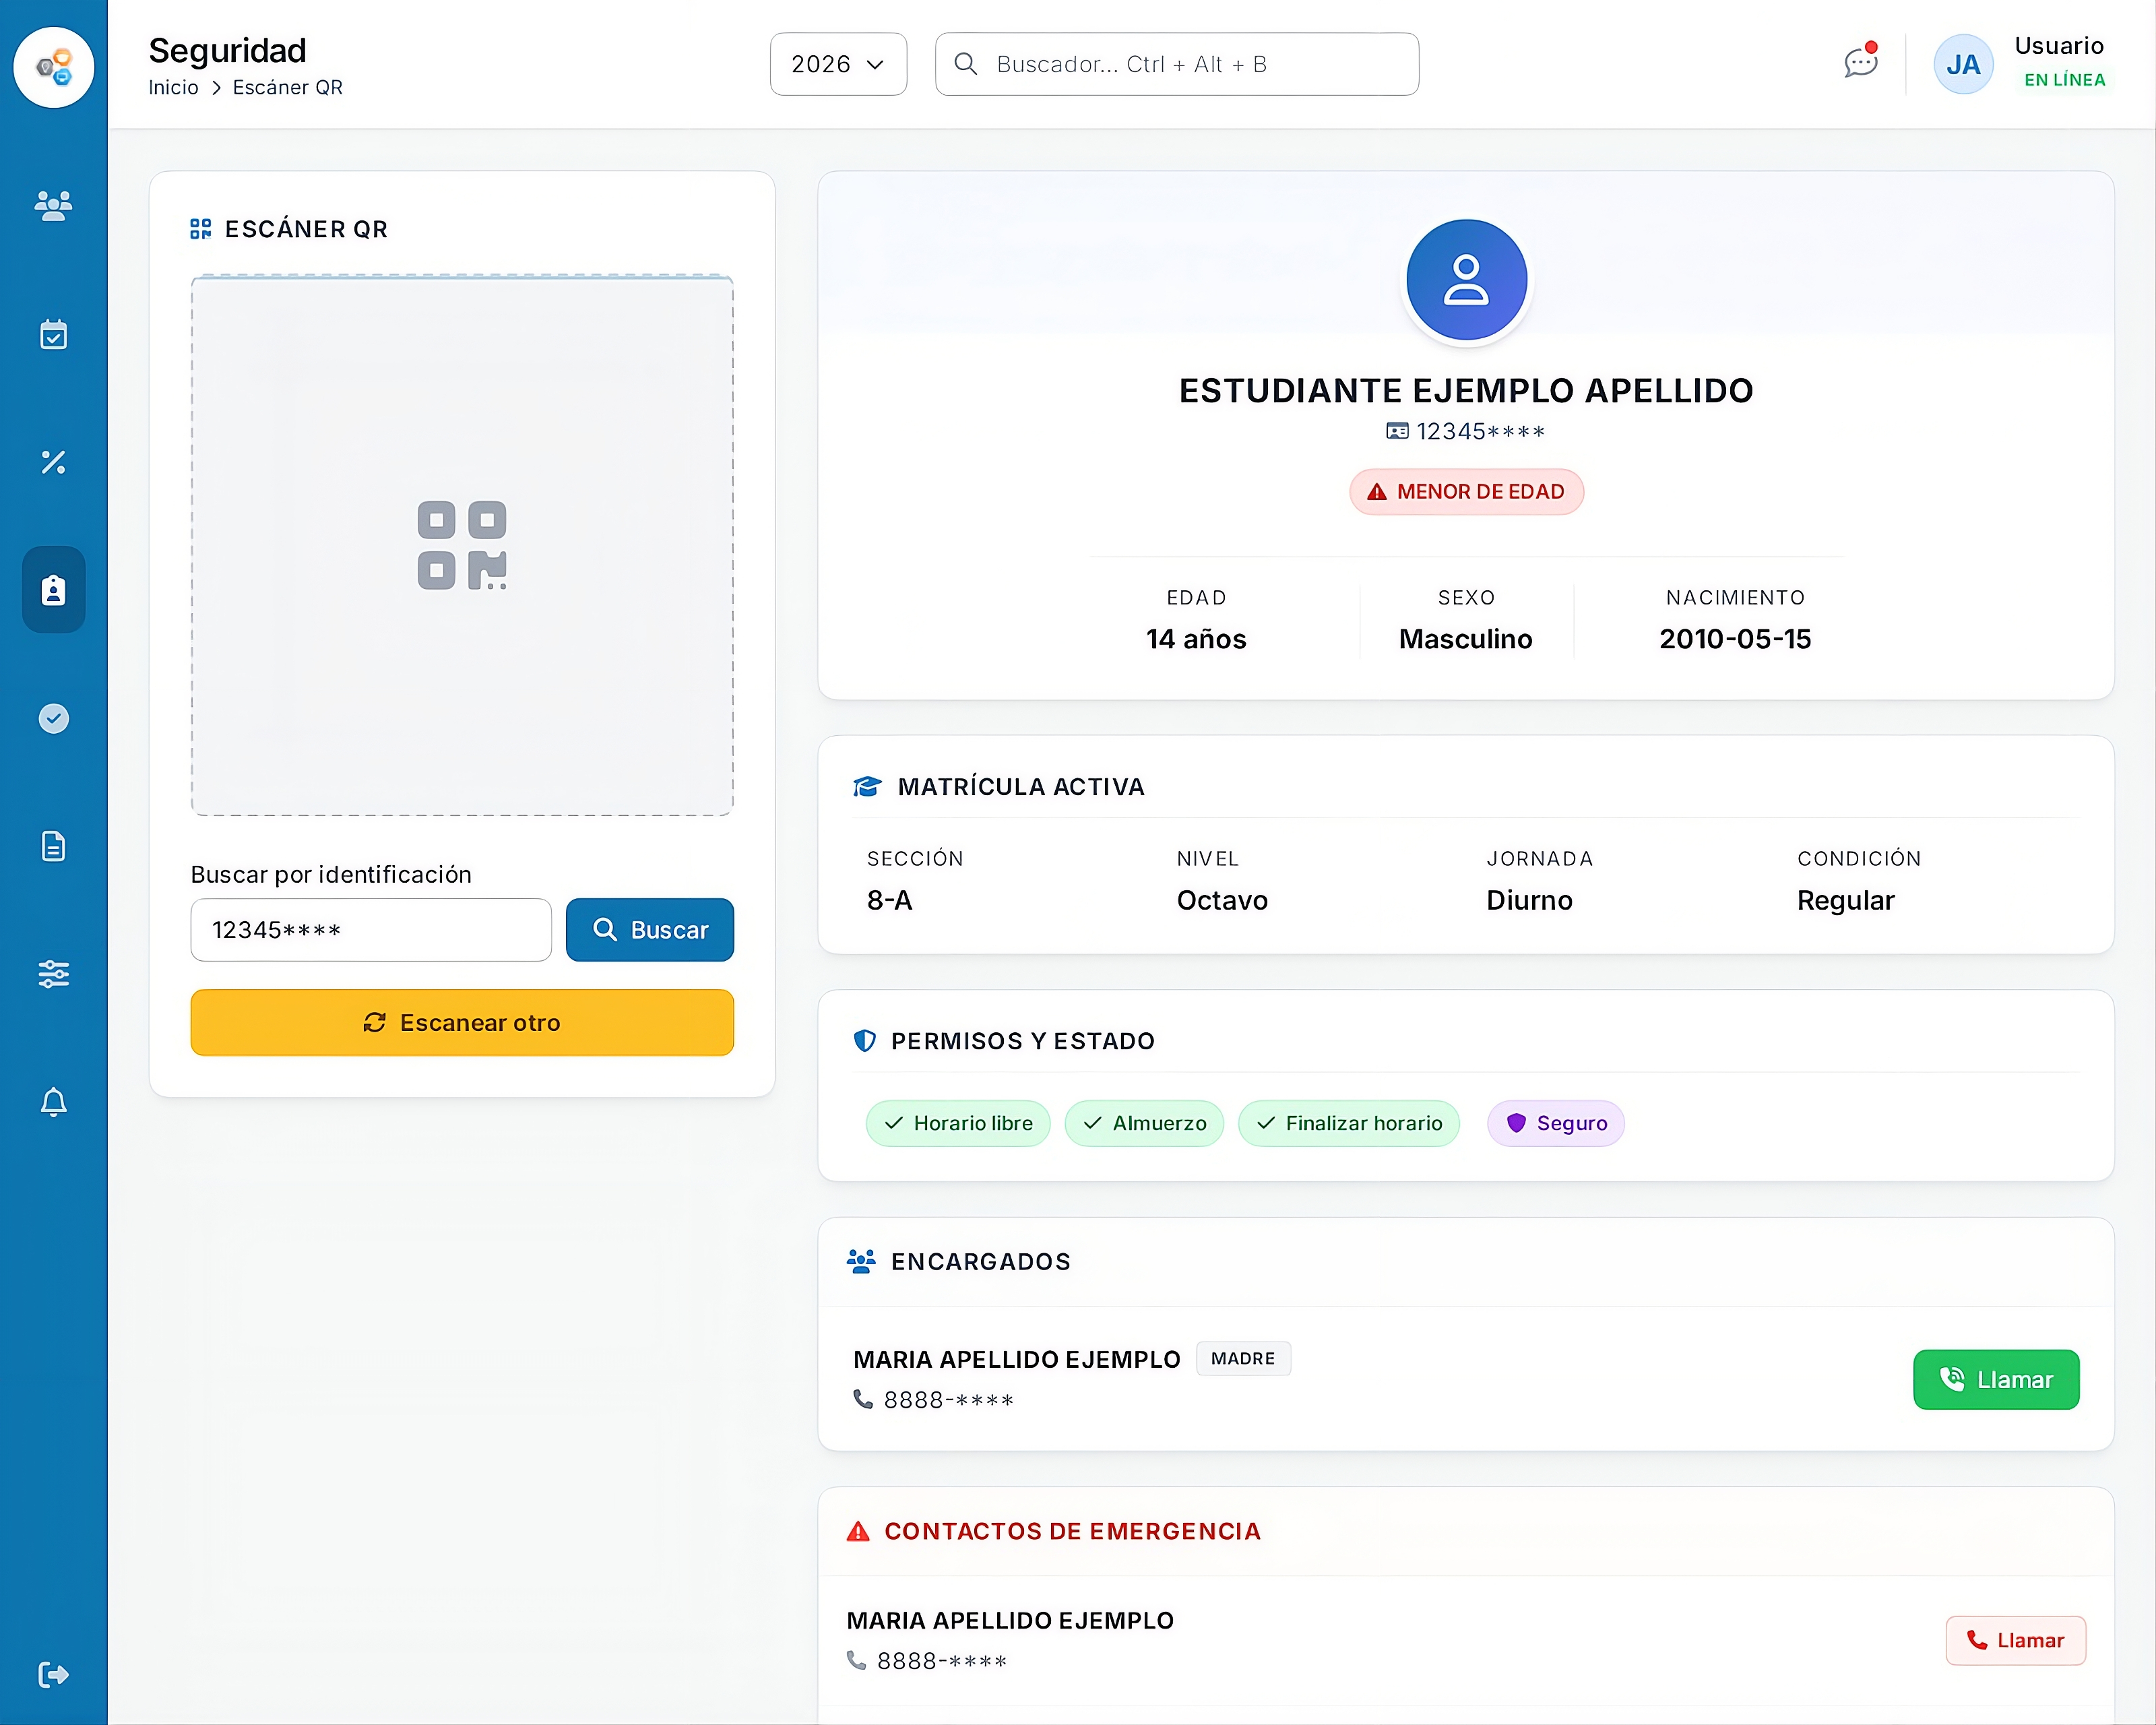The height and width of the screenshot is (1725, 2156).
Task: Click the people icon by Encargados
Action: [x=861, y=1261]
